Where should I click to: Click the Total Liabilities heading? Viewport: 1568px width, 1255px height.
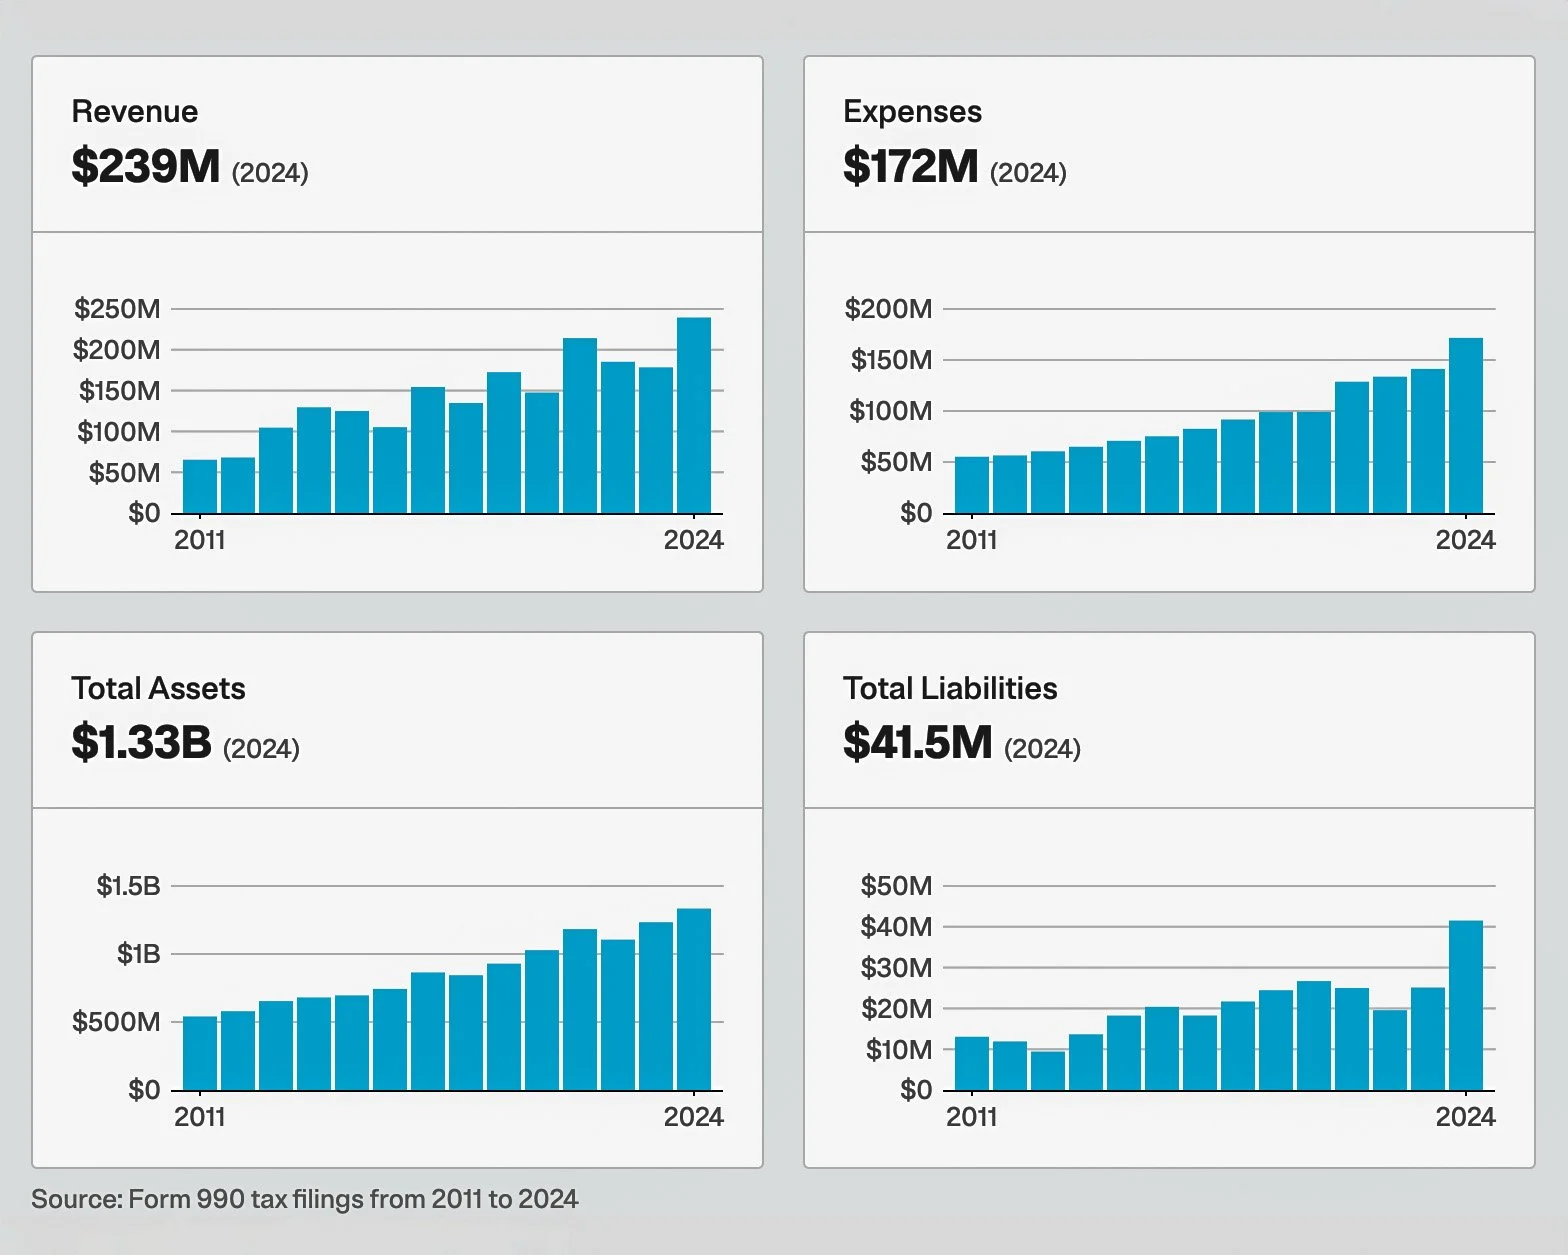[950, 688]
